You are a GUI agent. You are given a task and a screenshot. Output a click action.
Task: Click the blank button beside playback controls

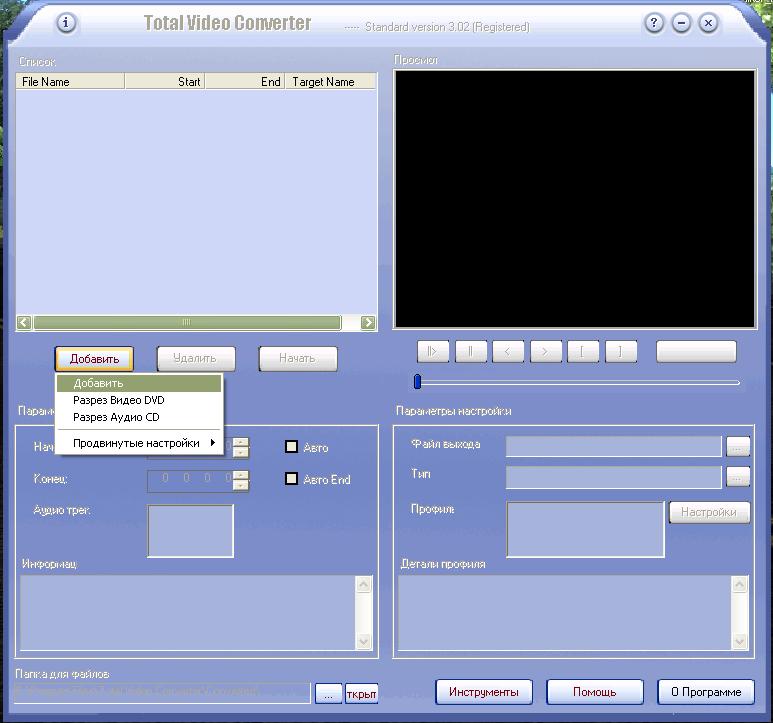(x=696, y=351)
